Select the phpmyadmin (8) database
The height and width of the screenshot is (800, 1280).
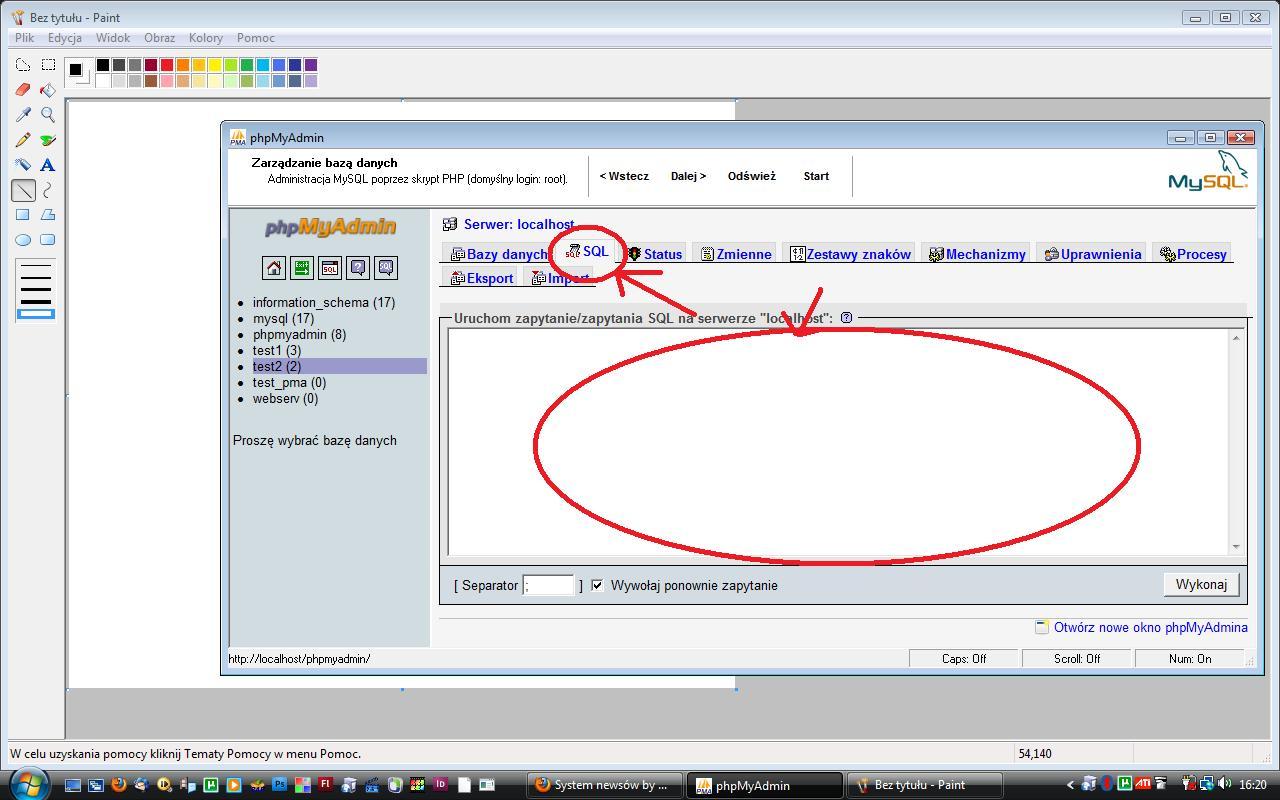point(299,334)
